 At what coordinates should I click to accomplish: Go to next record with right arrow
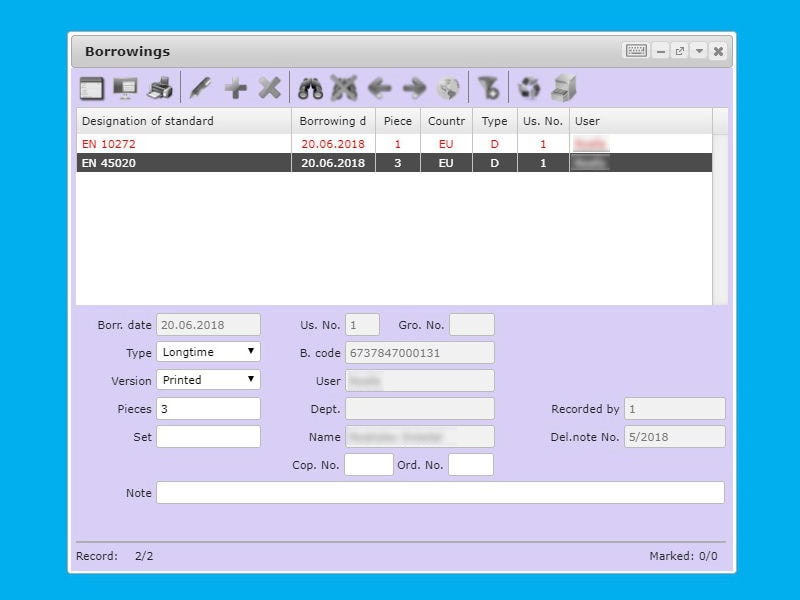coord(414,88)
